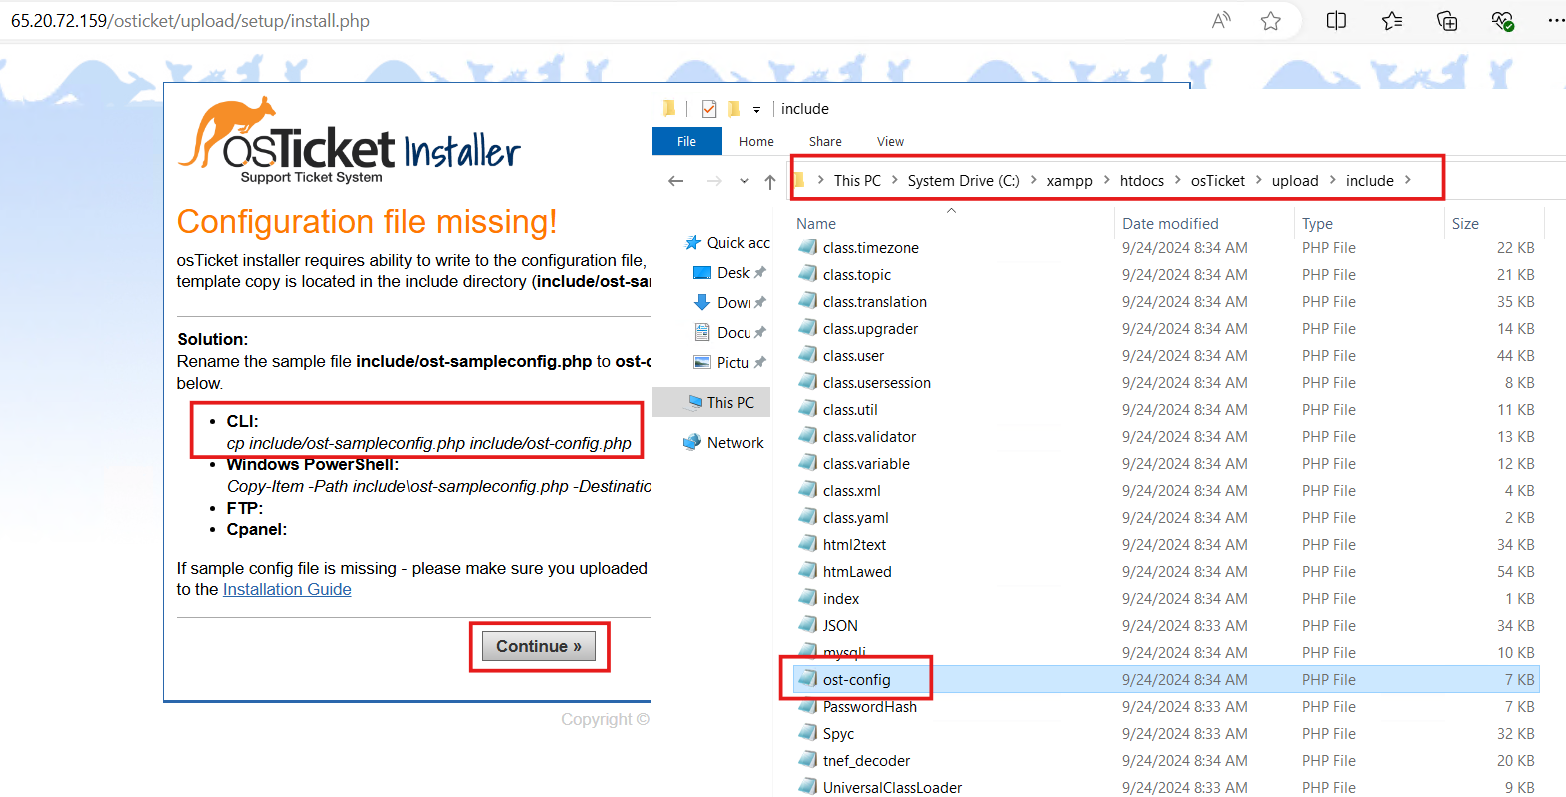The height and width of the screenshot is (797, 1566).
Task: Open Customize Quick Access Toolbar dropdown
Action: click(x=756, y=109)
